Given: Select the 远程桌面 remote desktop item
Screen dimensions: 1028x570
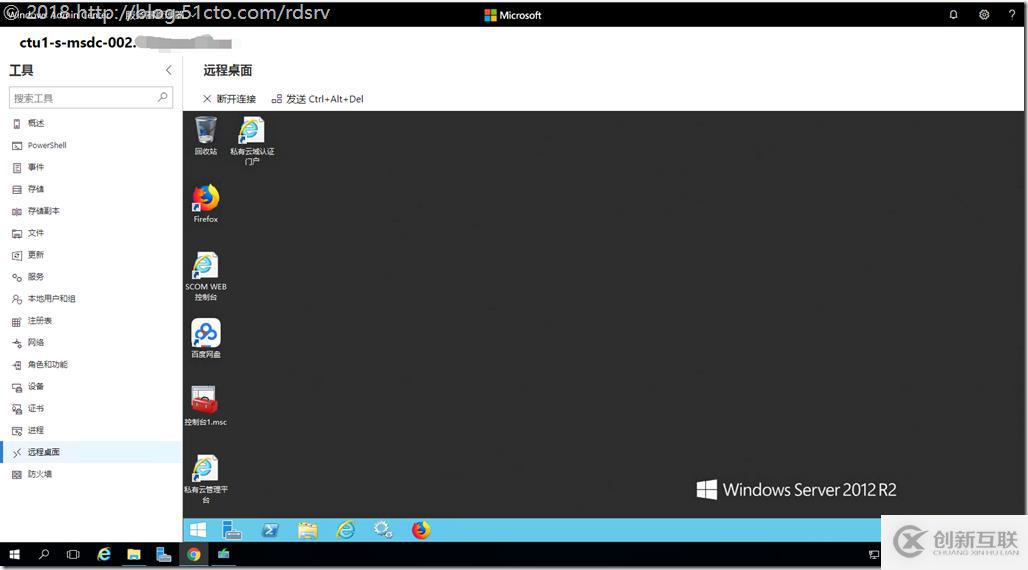Looking at the screenshot, I should 91,452.
